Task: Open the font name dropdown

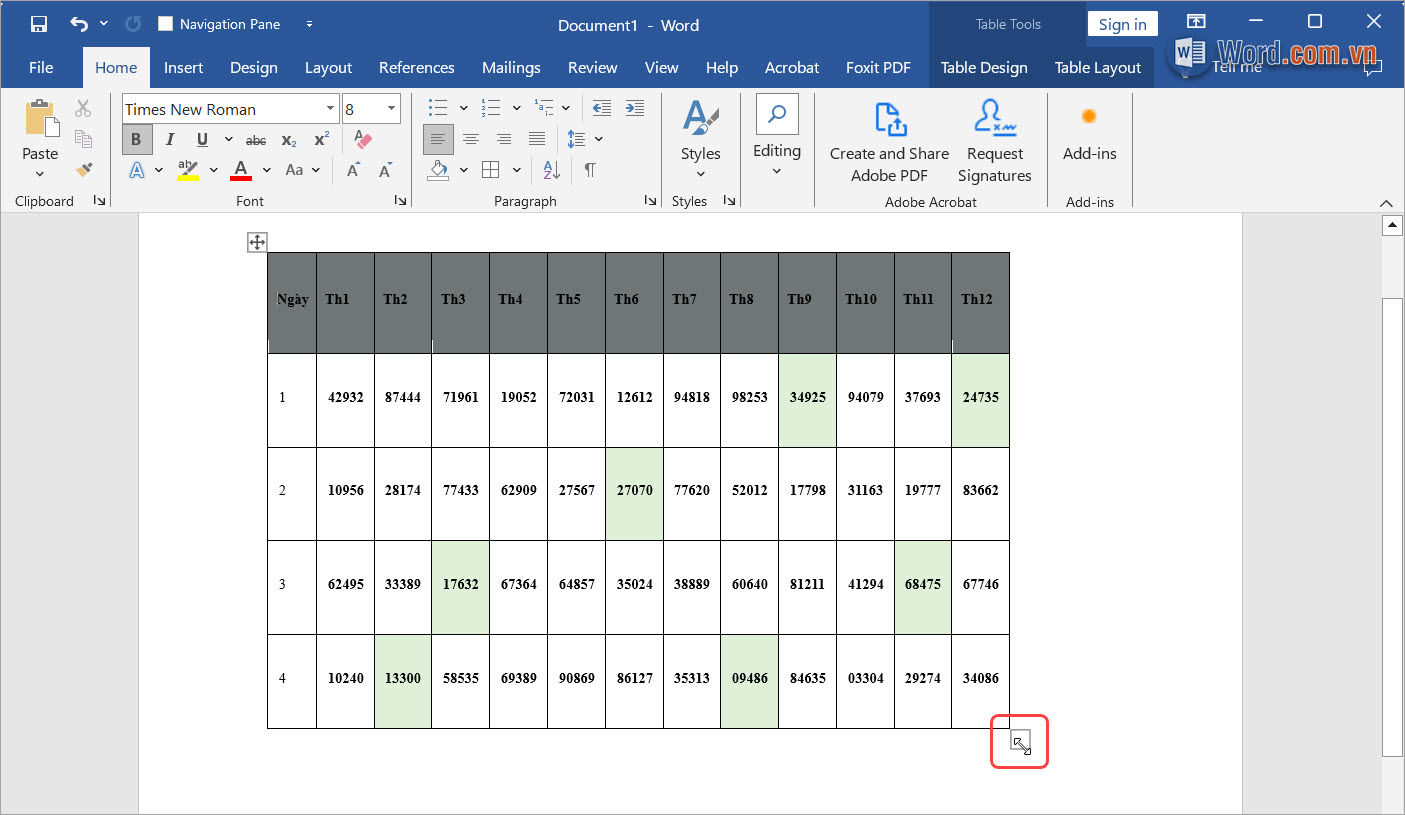Action: coord(330,109)
